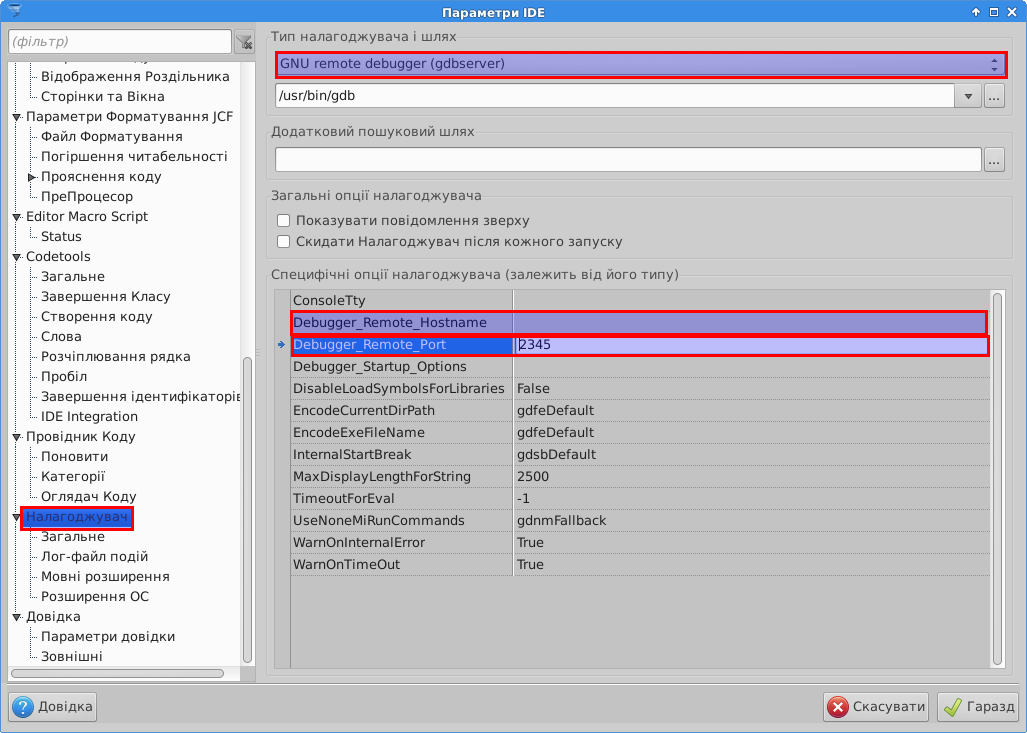Click the red X icon on the Скасувати button
This screenshot has width=1027, height=733.
pyautogui.click(x=837, y=707)
